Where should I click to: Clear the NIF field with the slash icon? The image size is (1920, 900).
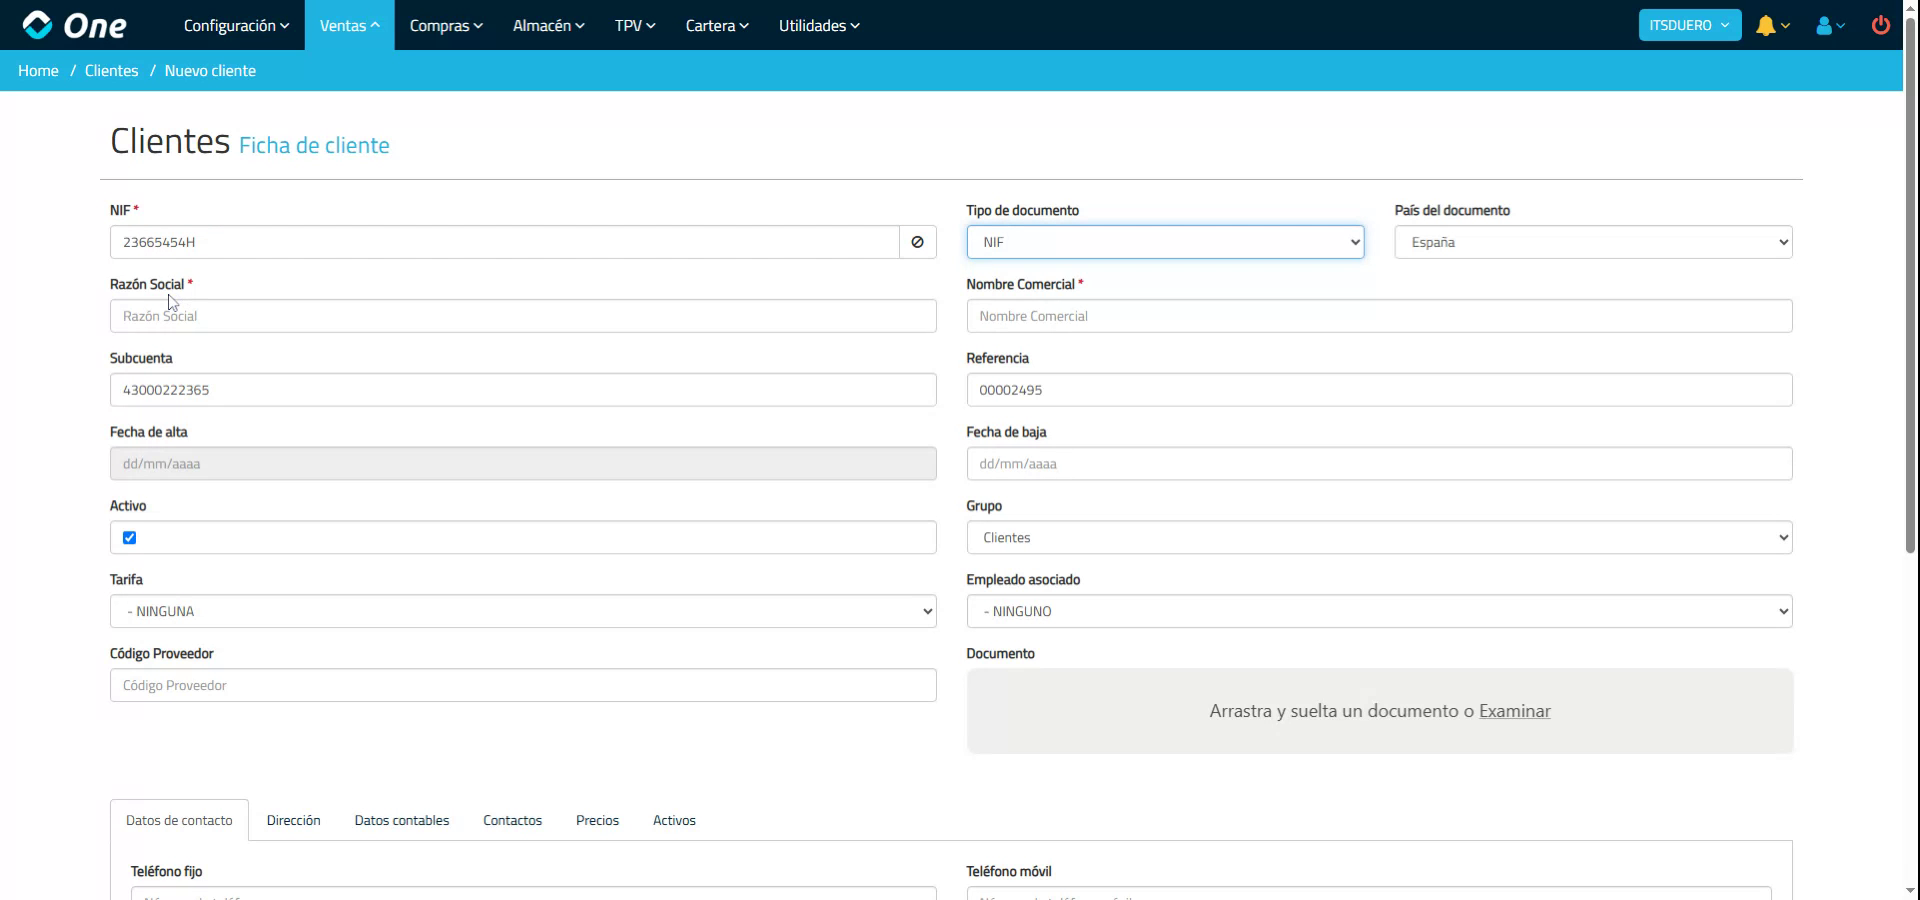pyautogui.click(x=916, y=242)
